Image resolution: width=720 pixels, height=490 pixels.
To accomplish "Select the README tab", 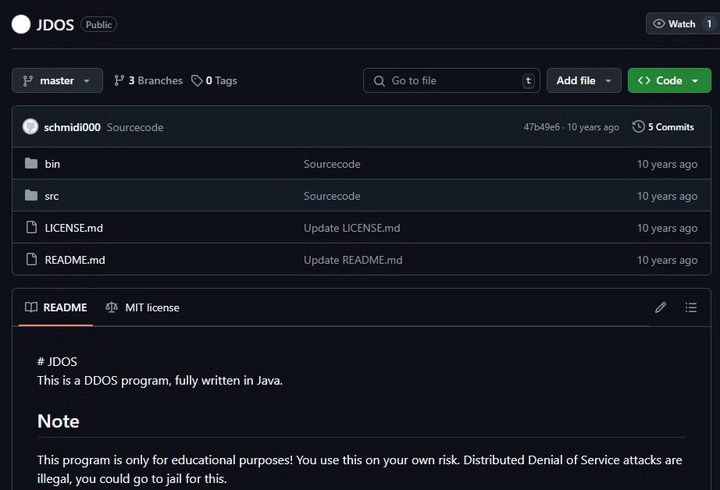I will coord(56,308).
